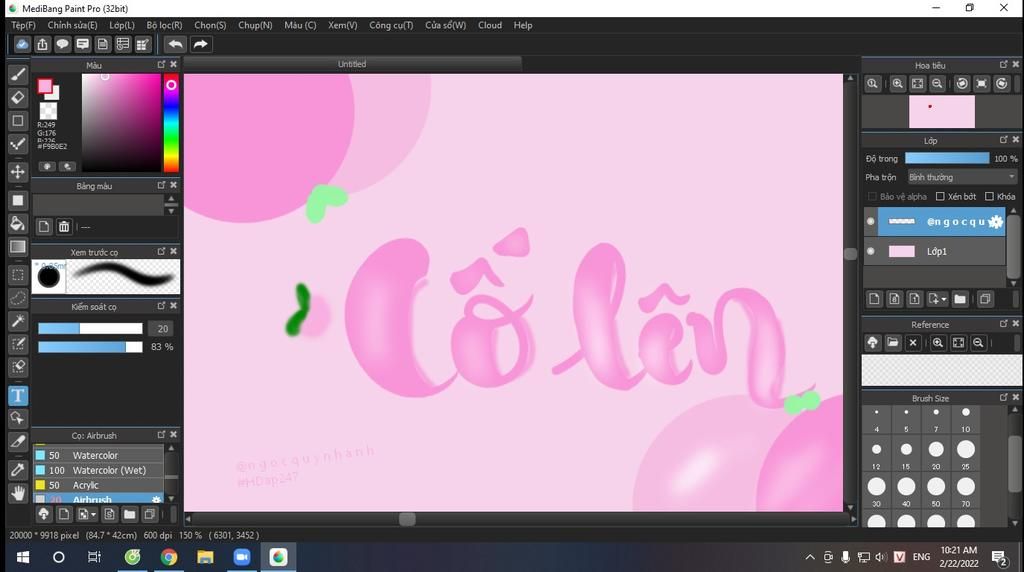
Task: Open the Tệp(F) menu
Action: pyautogui.click(x=23, y=25)
